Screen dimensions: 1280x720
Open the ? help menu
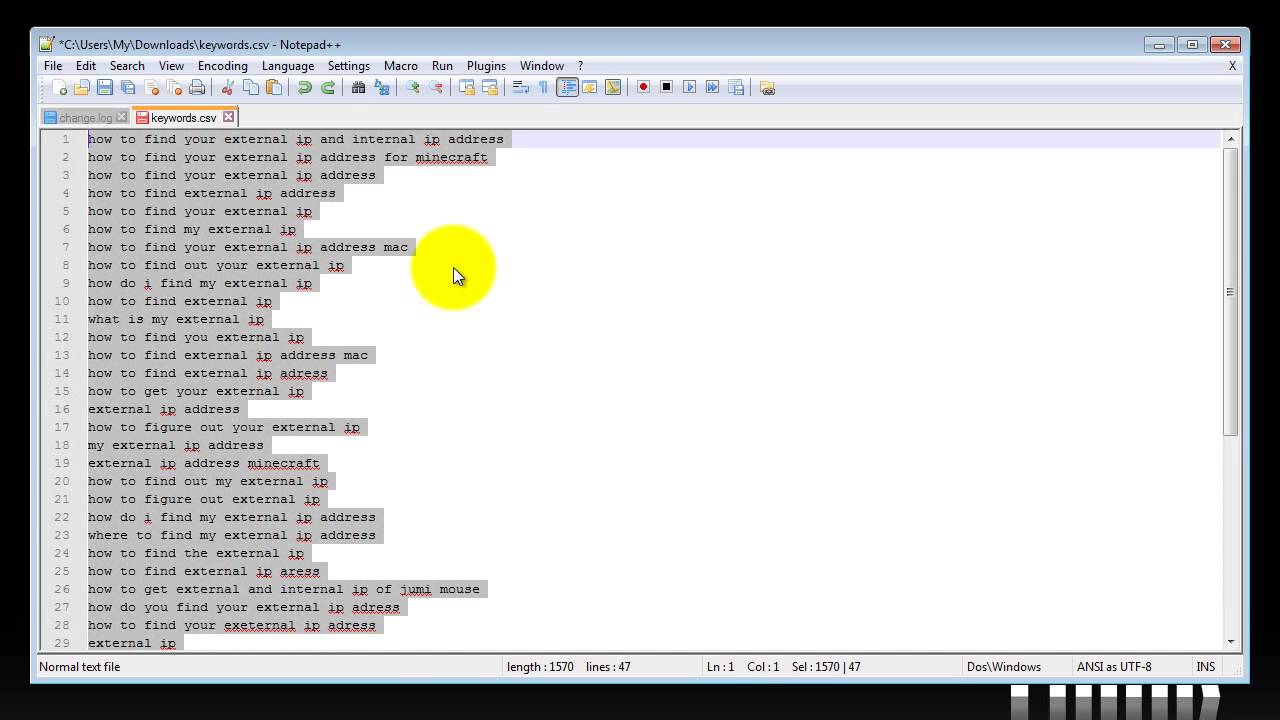580,66
